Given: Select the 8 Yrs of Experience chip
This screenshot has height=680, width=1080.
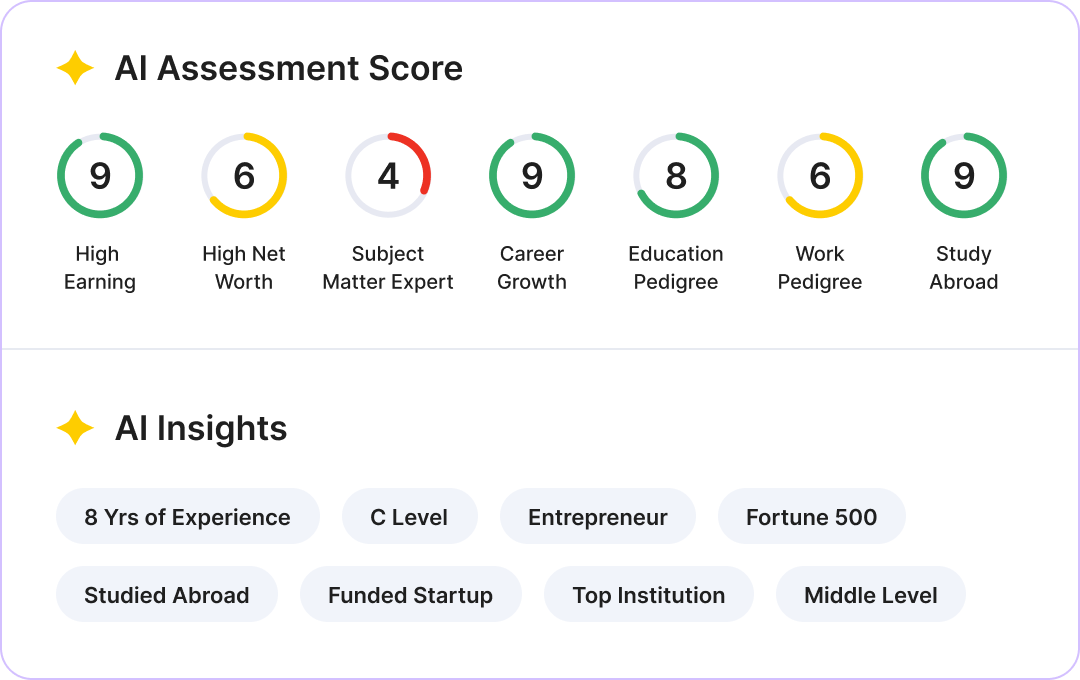Looking at the screenshot, I should (x=187, y=517).
